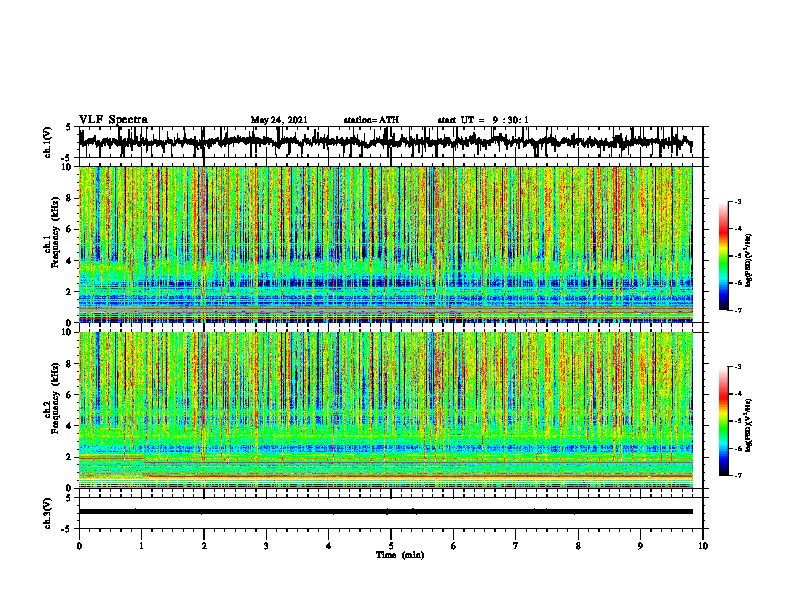This screenshot has width=792, height=612.
Task: Click the 'ch.1(V)' waveform axis label
Action: coord(48,142)
